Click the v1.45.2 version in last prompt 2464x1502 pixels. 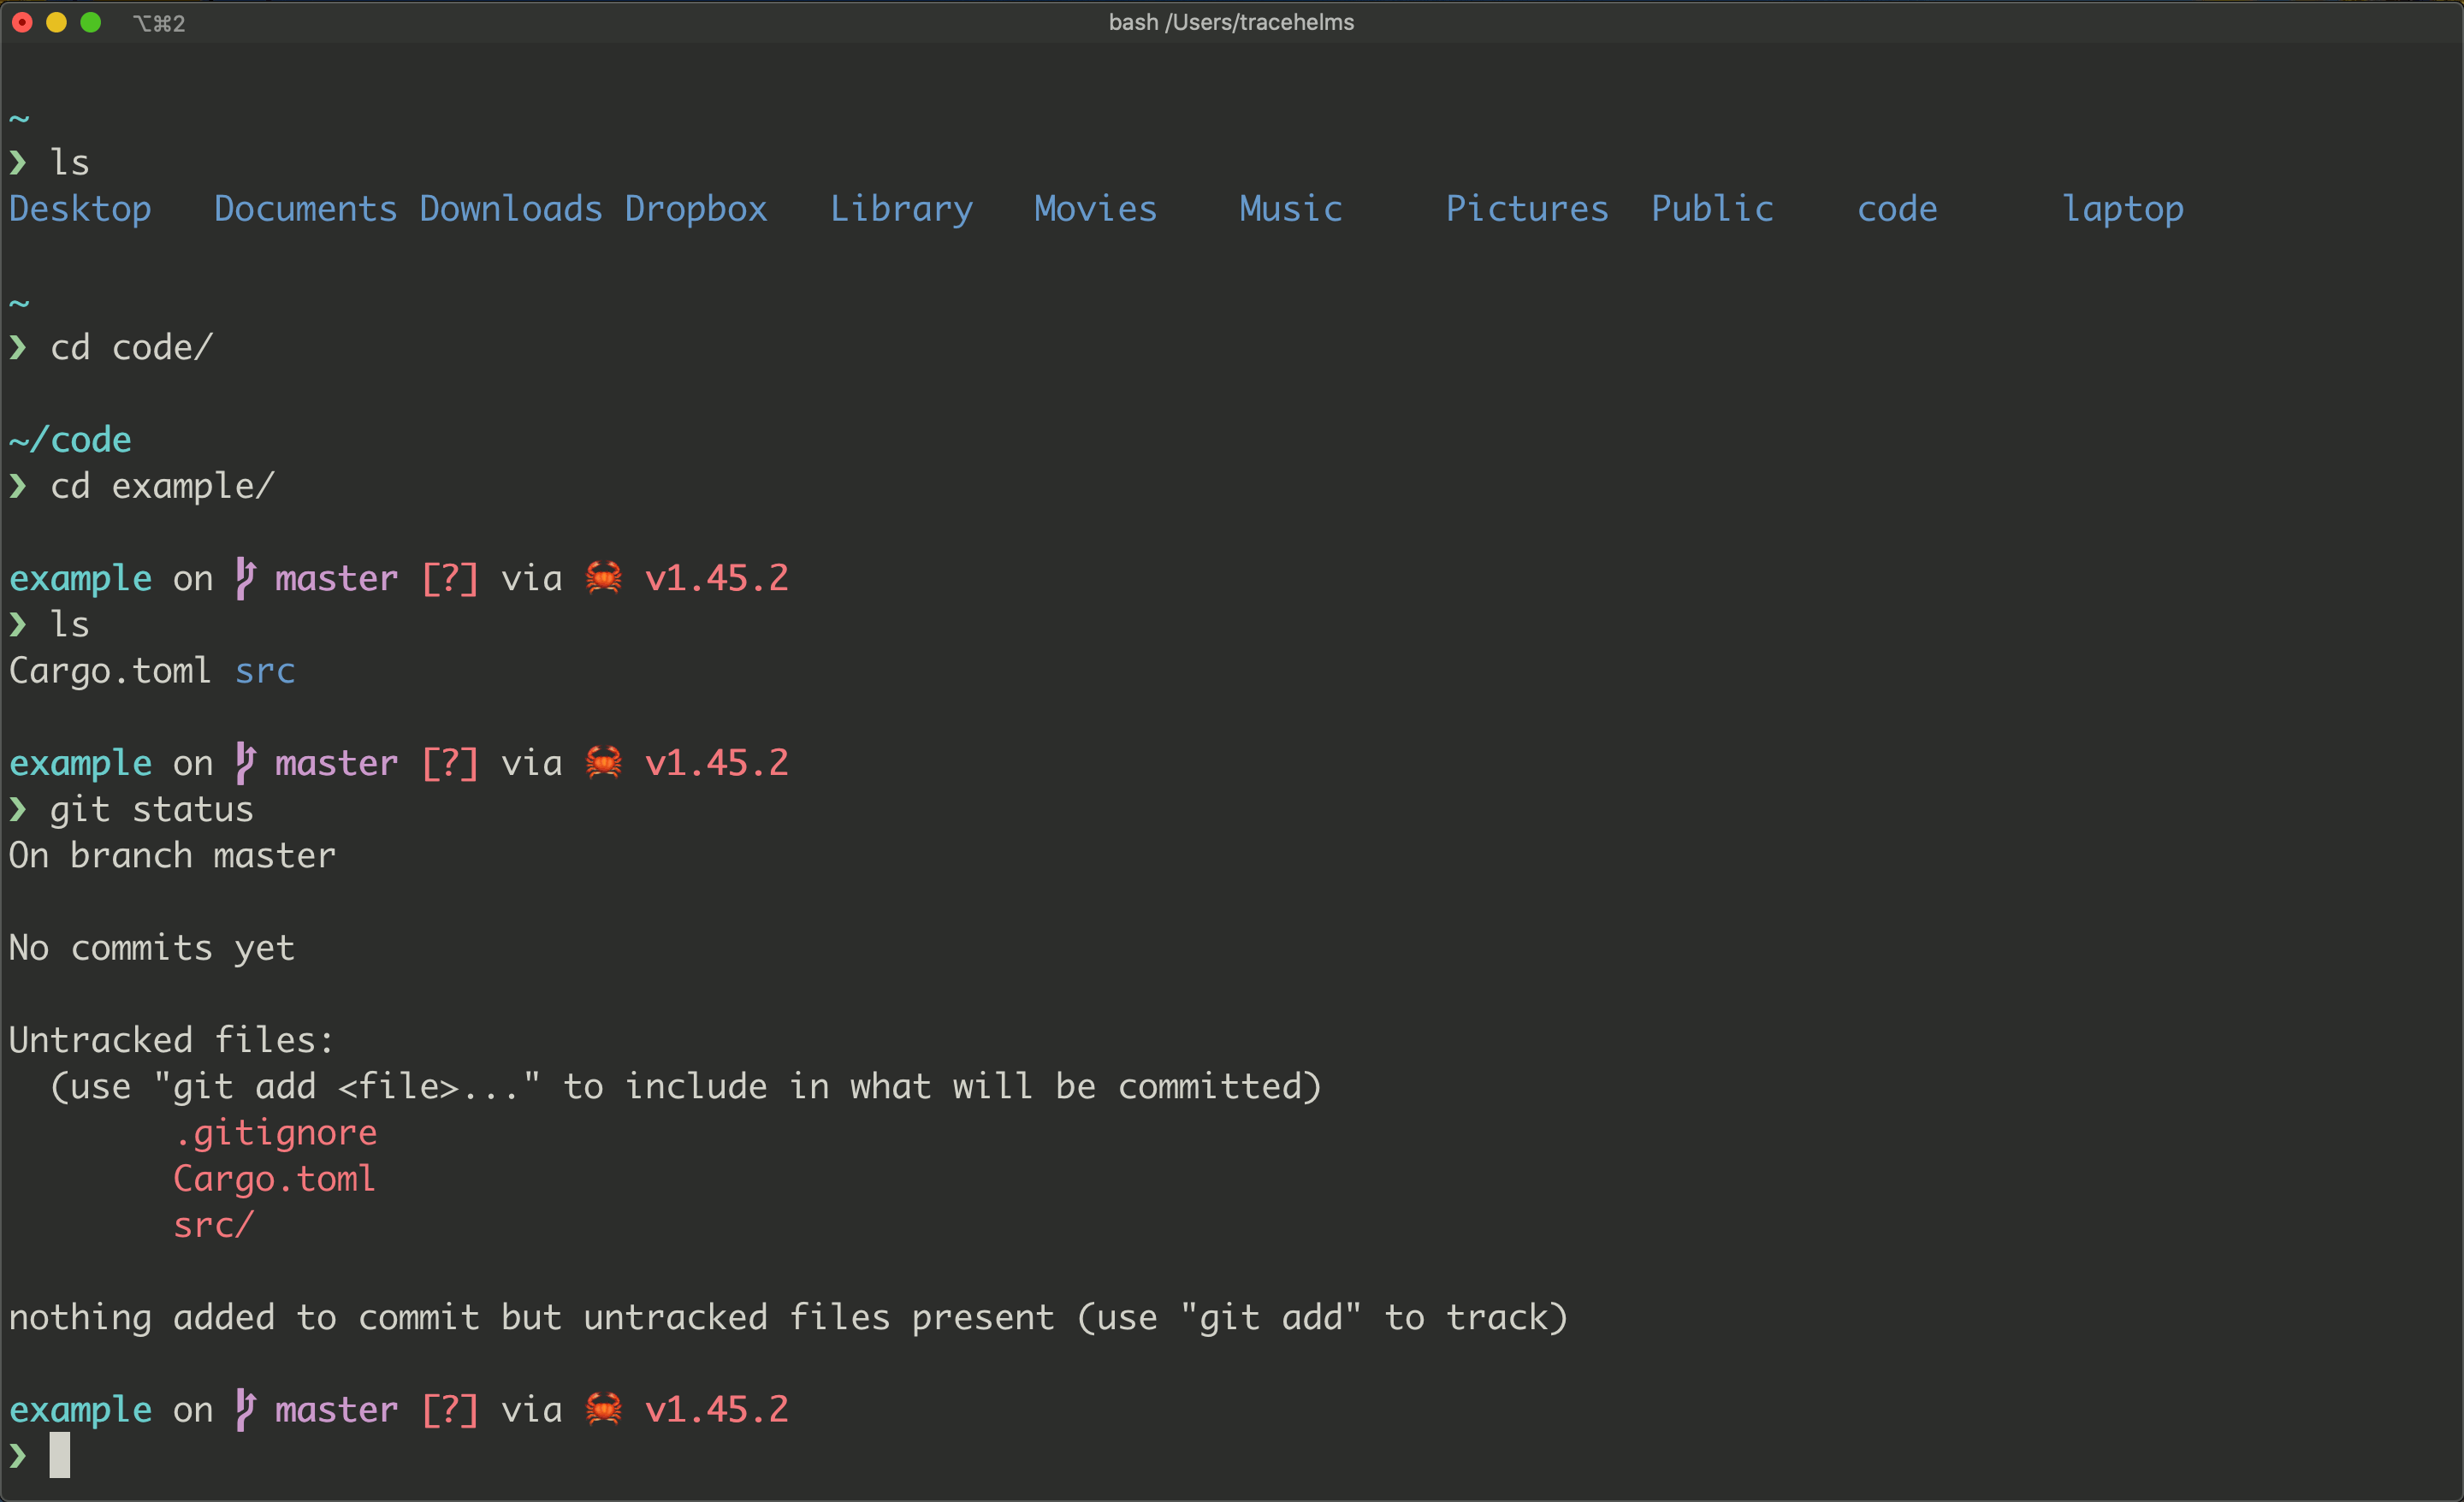coord(717,1409)
